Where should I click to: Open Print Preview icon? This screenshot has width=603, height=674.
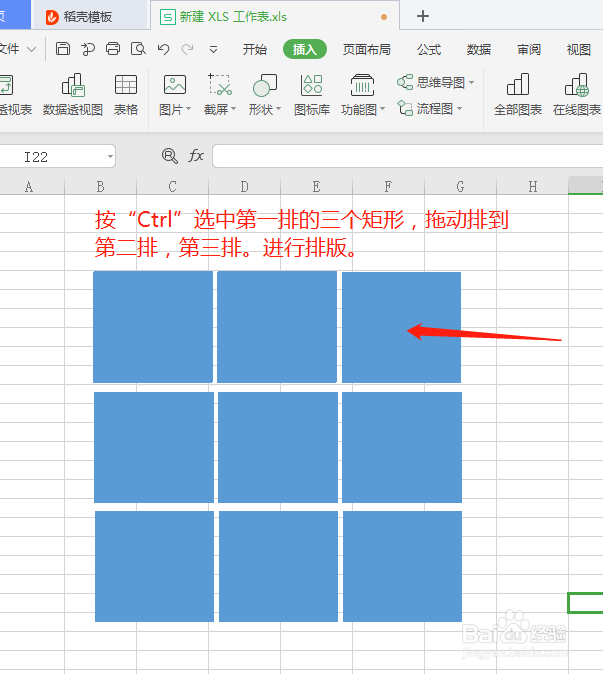(x=138, y=49)
